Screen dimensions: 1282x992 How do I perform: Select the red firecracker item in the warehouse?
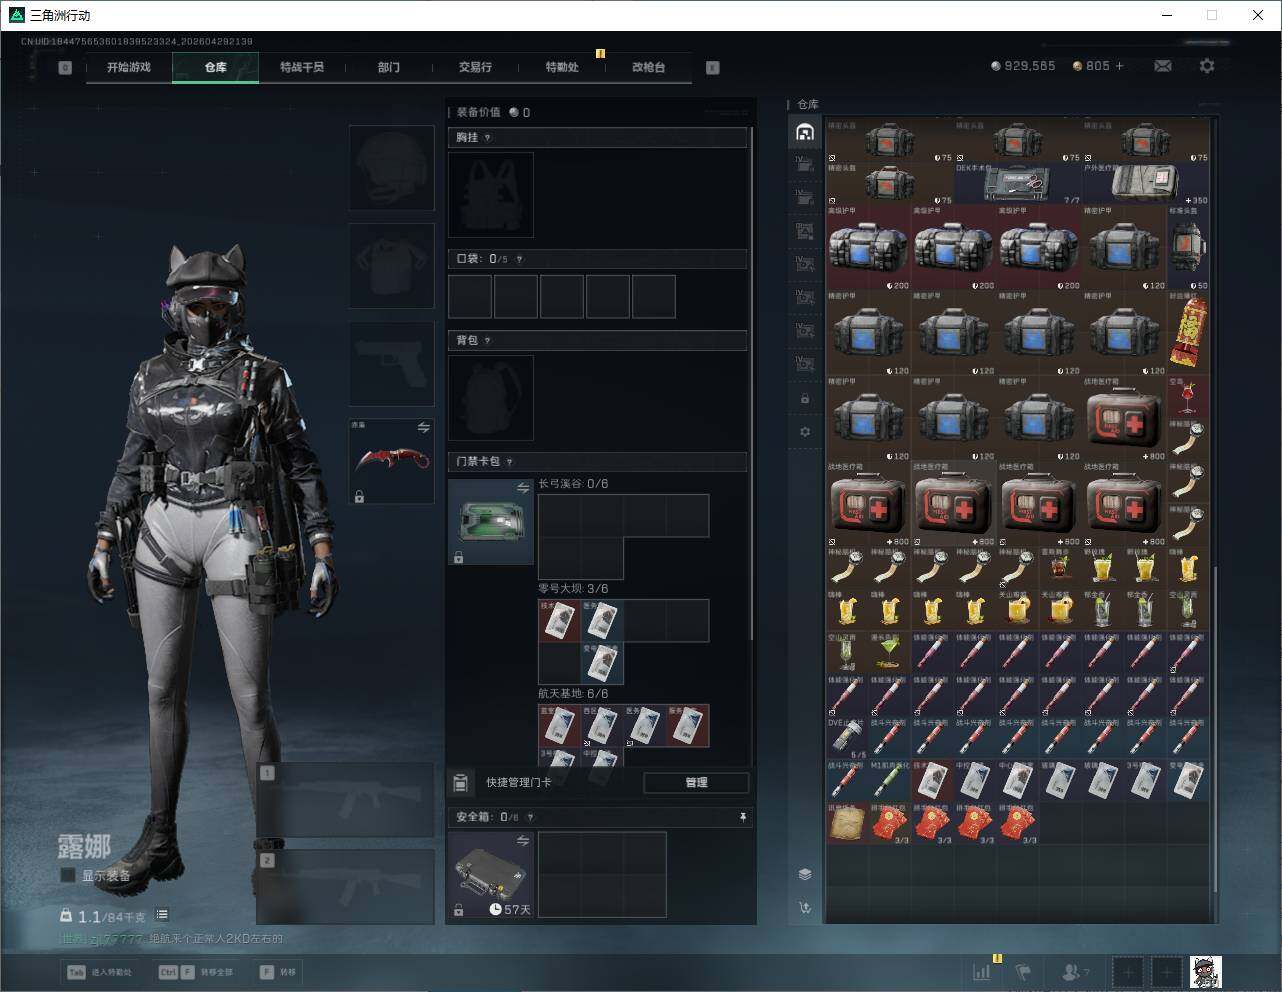[1188, 334]
